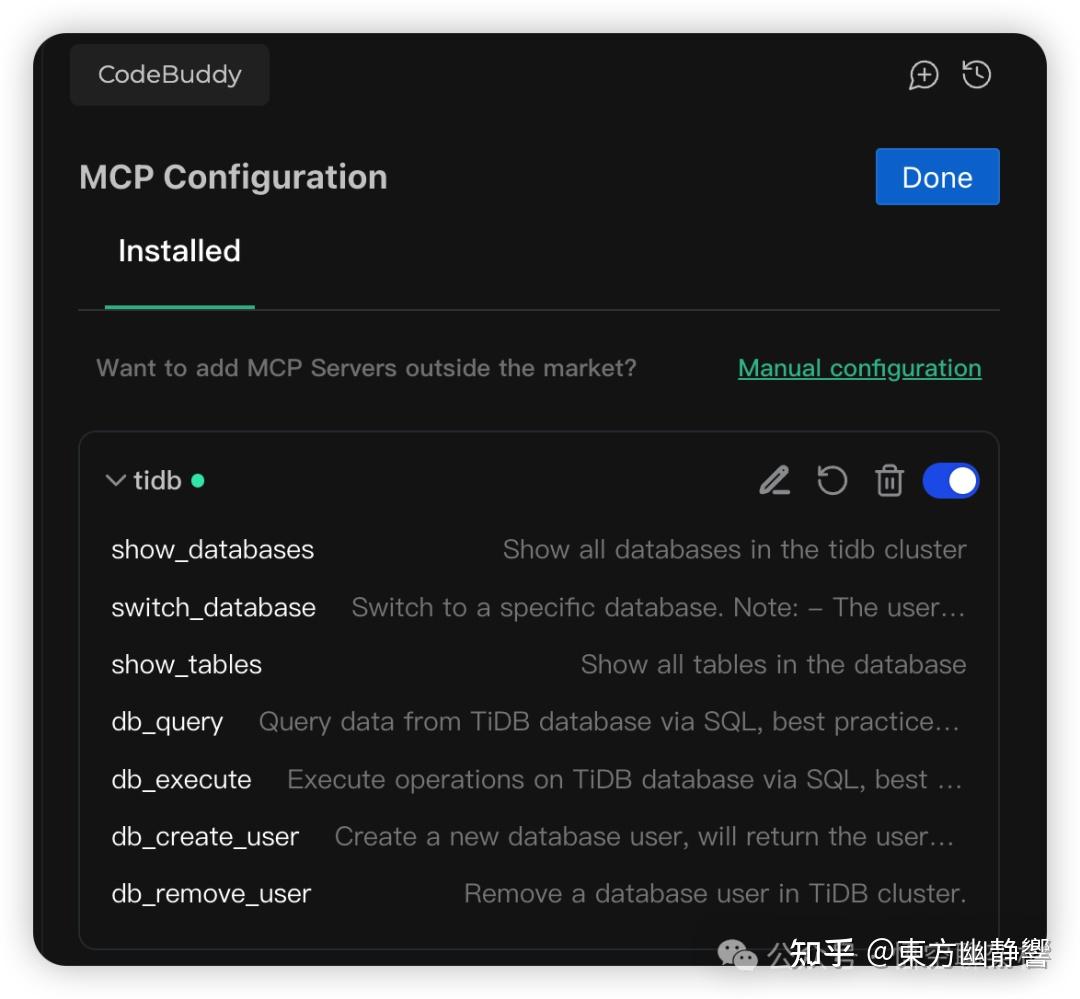1080x999 pixels.
Task: Click the tidb server name
Action: [157, 480]
